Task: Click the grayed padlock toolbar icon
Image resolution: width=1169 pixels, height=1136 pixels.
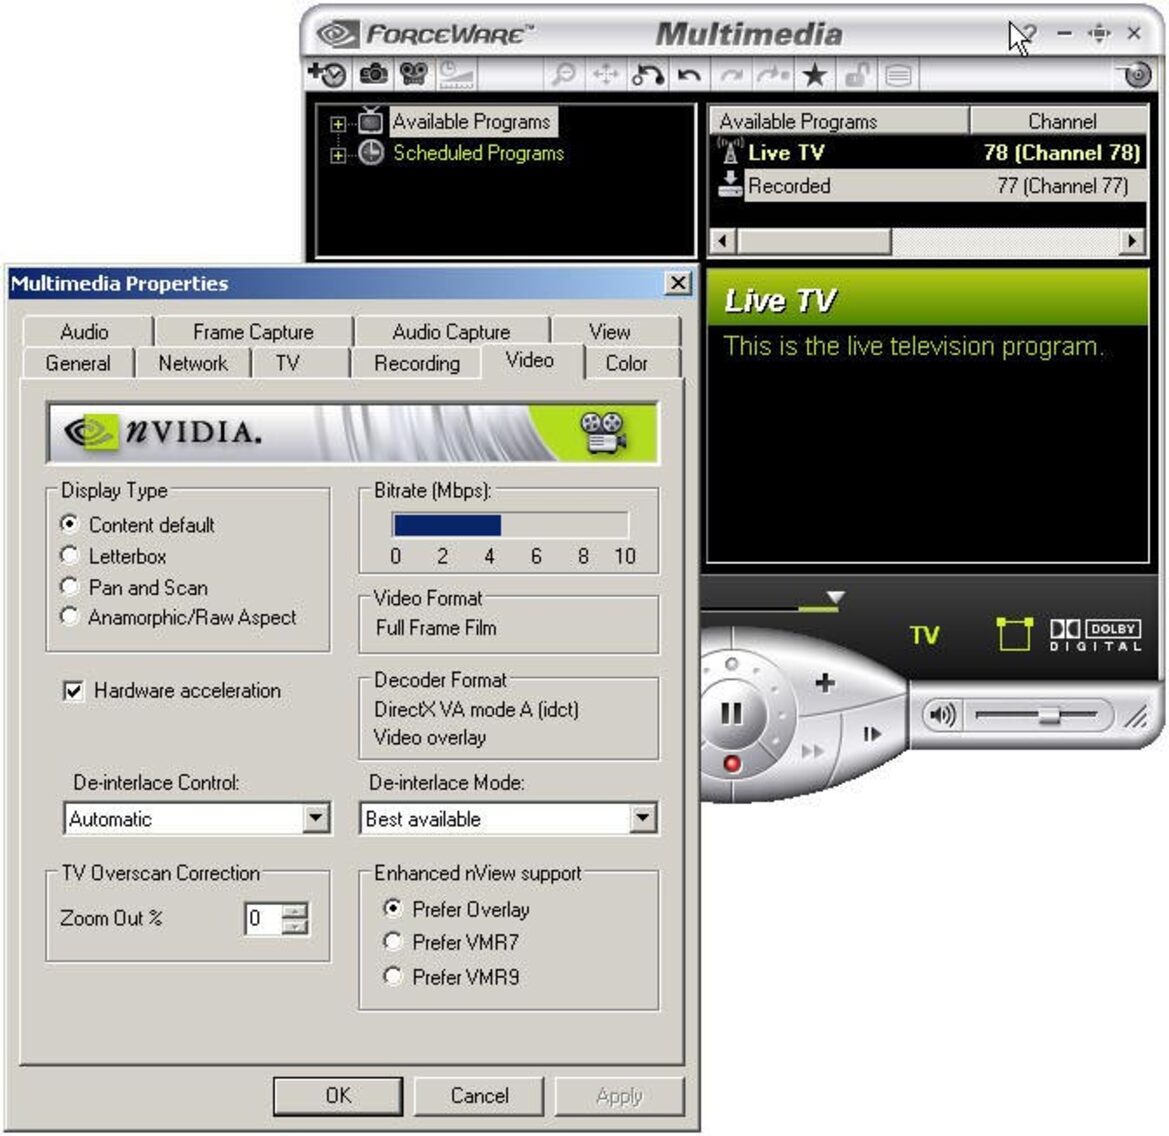Action: point(857,75)
